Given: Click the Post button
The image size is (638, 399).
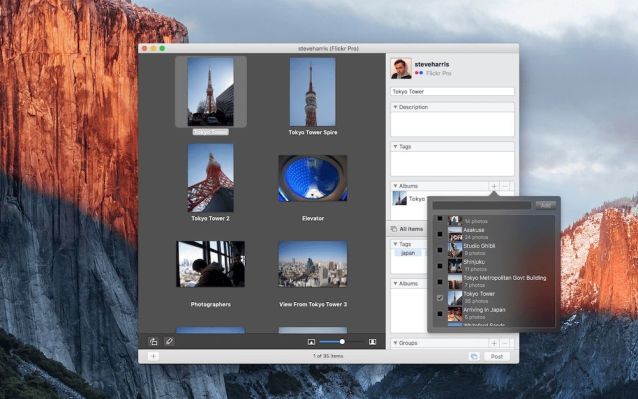Looking at the screenshot, I should point(497,357).
